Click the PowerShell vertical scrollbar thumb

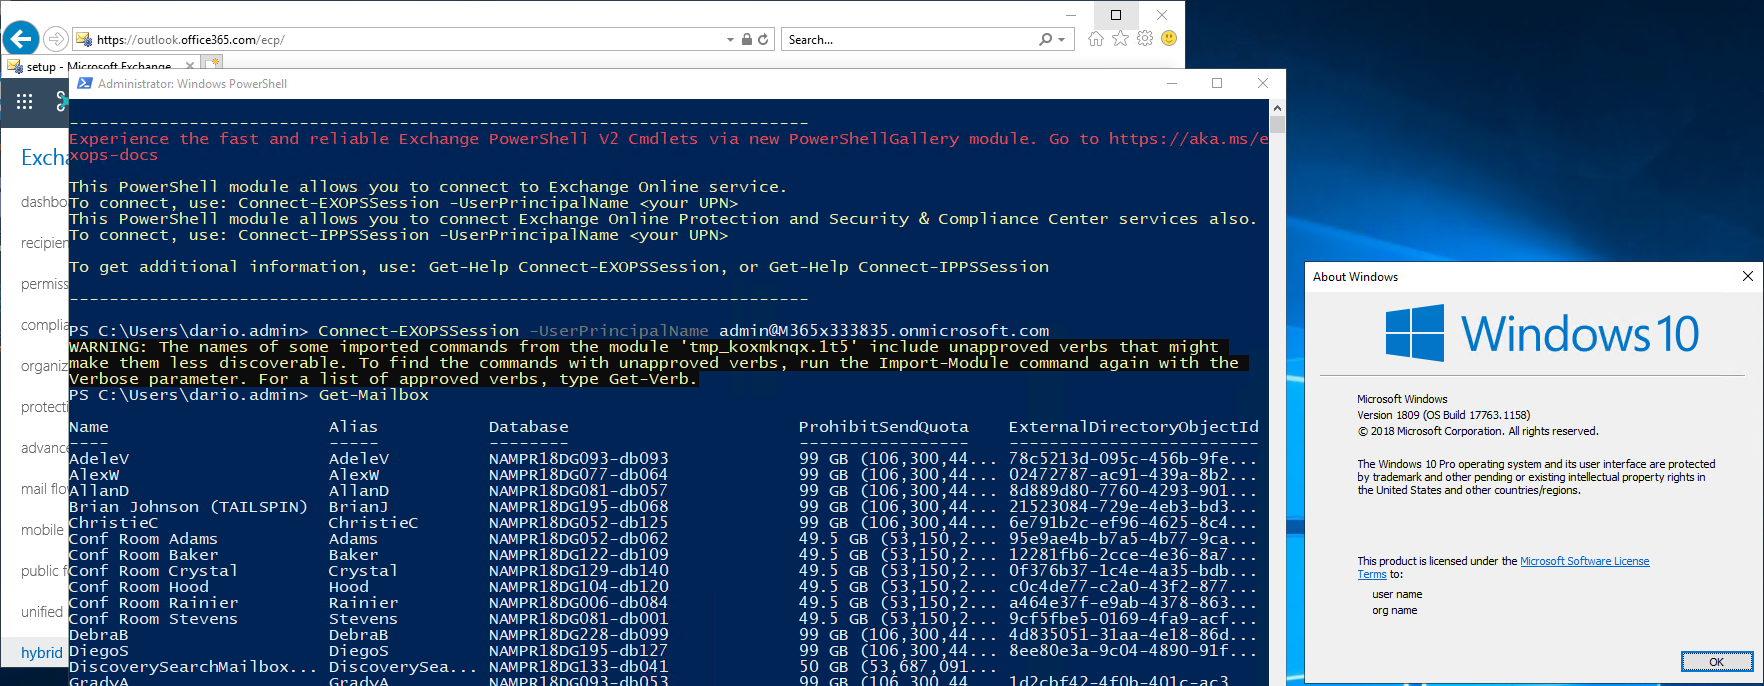coord(1277,125)
